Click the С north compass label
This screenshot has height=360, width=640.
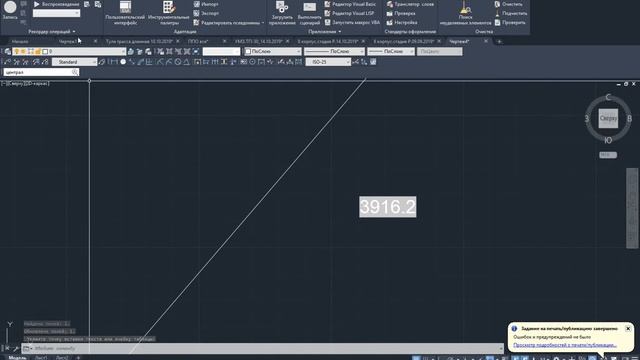[x=608, y=97]
